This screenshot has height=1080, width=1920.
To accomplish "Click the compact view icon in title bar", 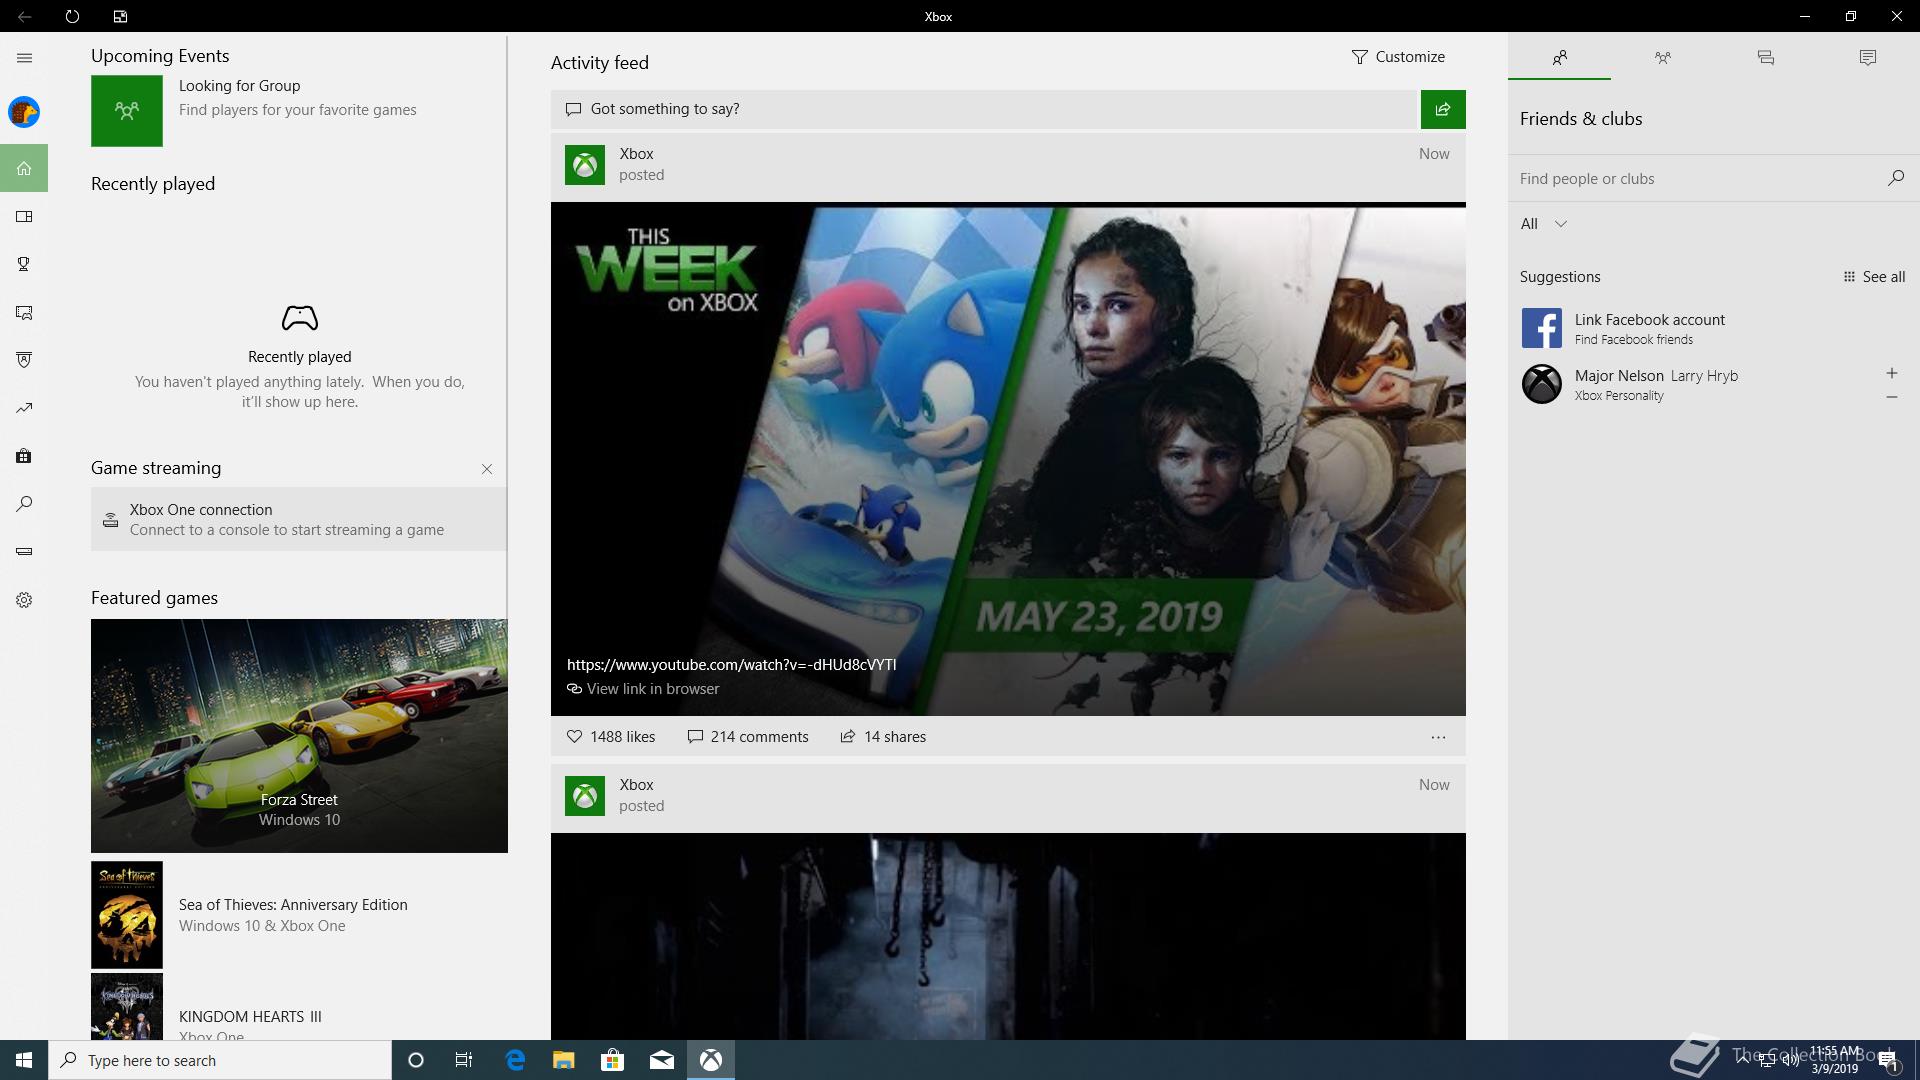I will 120,16.
